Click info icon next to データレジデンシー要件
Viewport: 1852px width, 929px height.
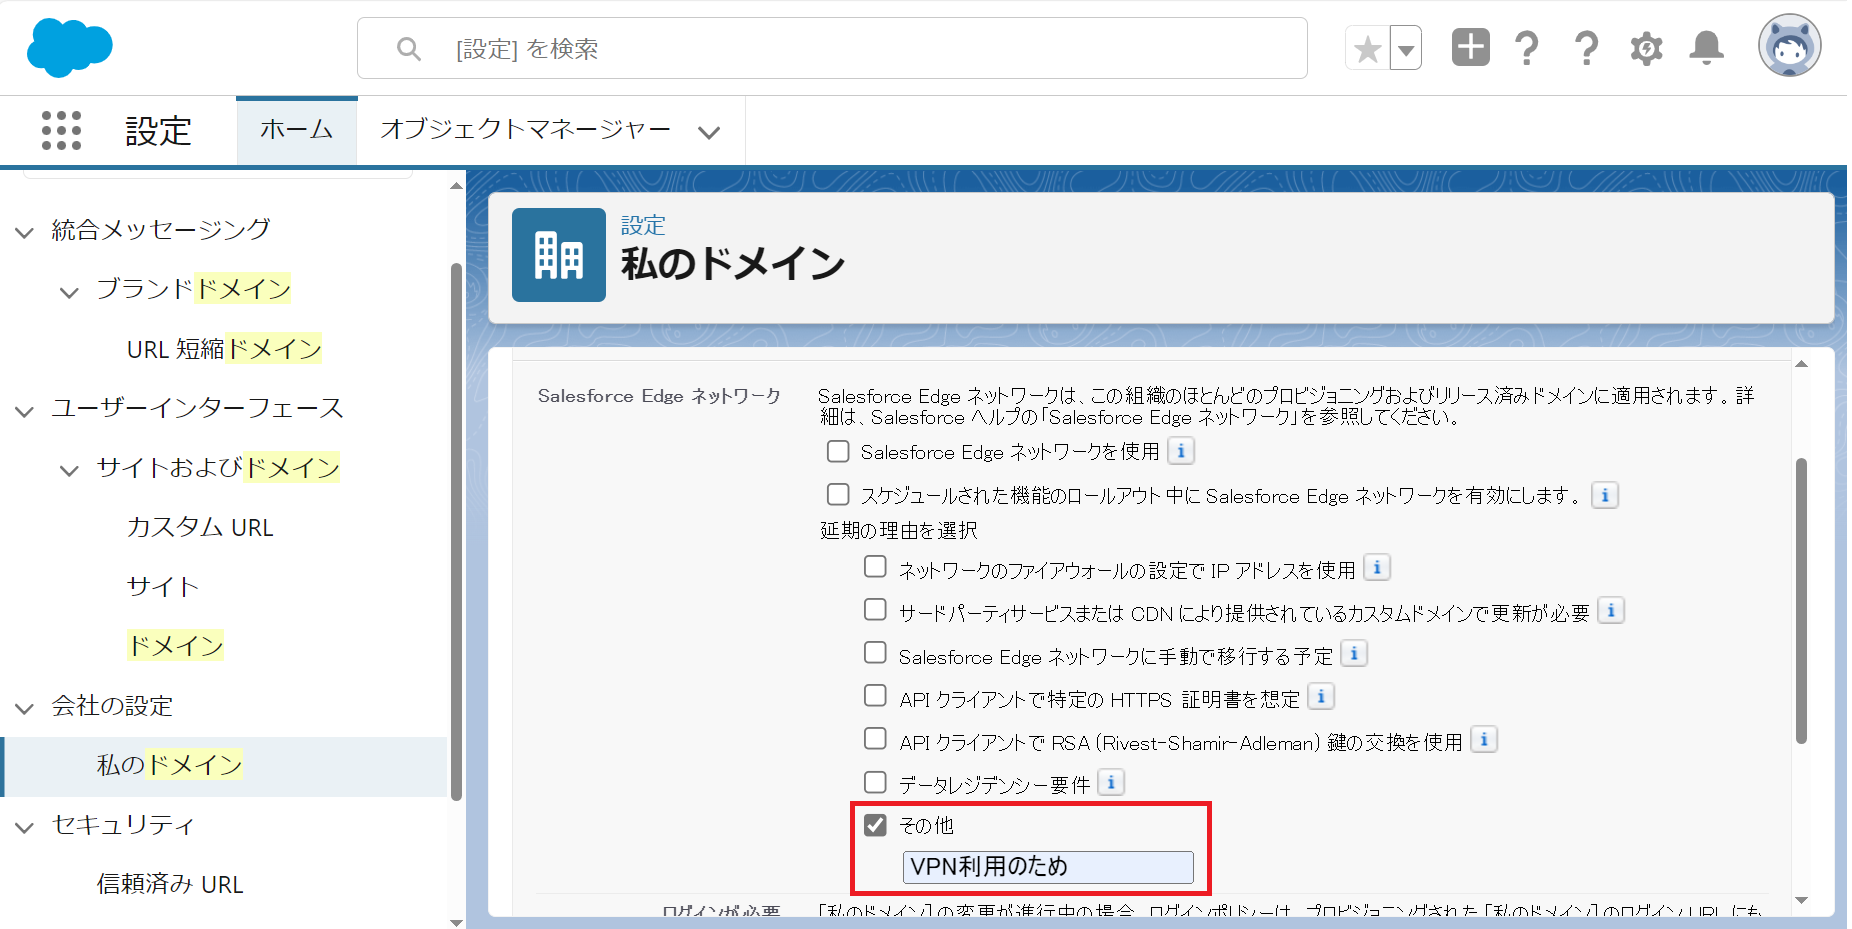point(1111,783)
